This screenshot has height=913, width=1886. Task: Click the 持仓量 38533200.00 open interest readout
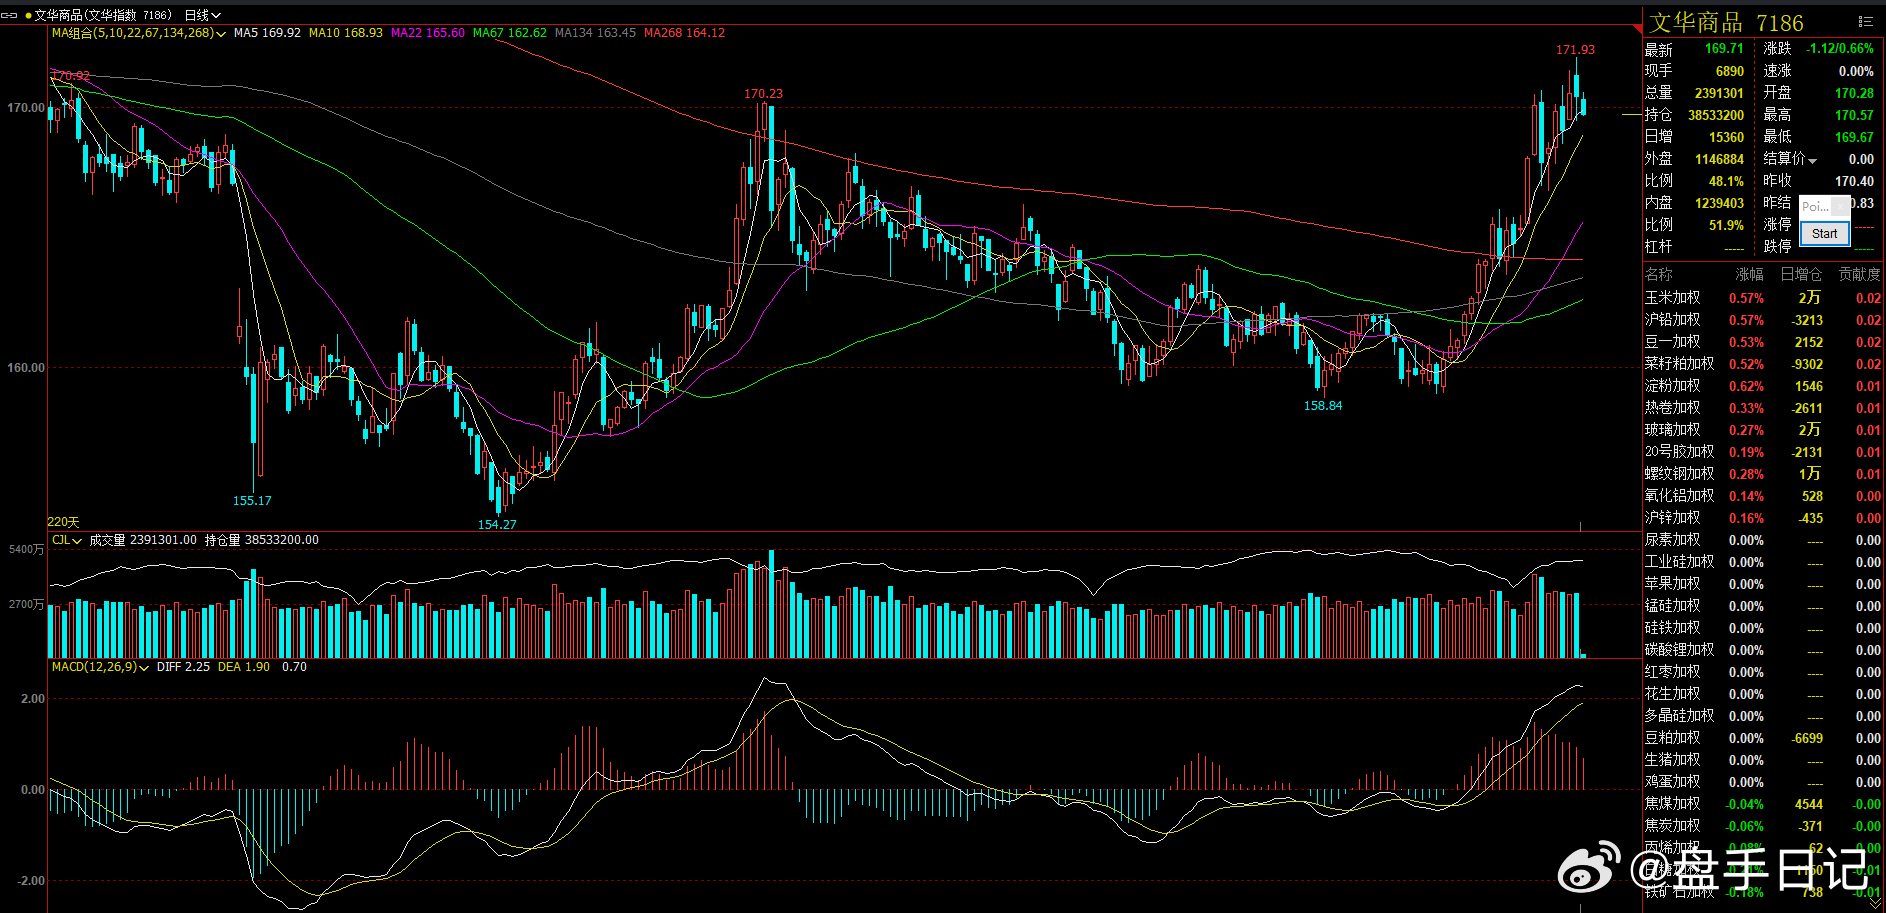point(262,540)
